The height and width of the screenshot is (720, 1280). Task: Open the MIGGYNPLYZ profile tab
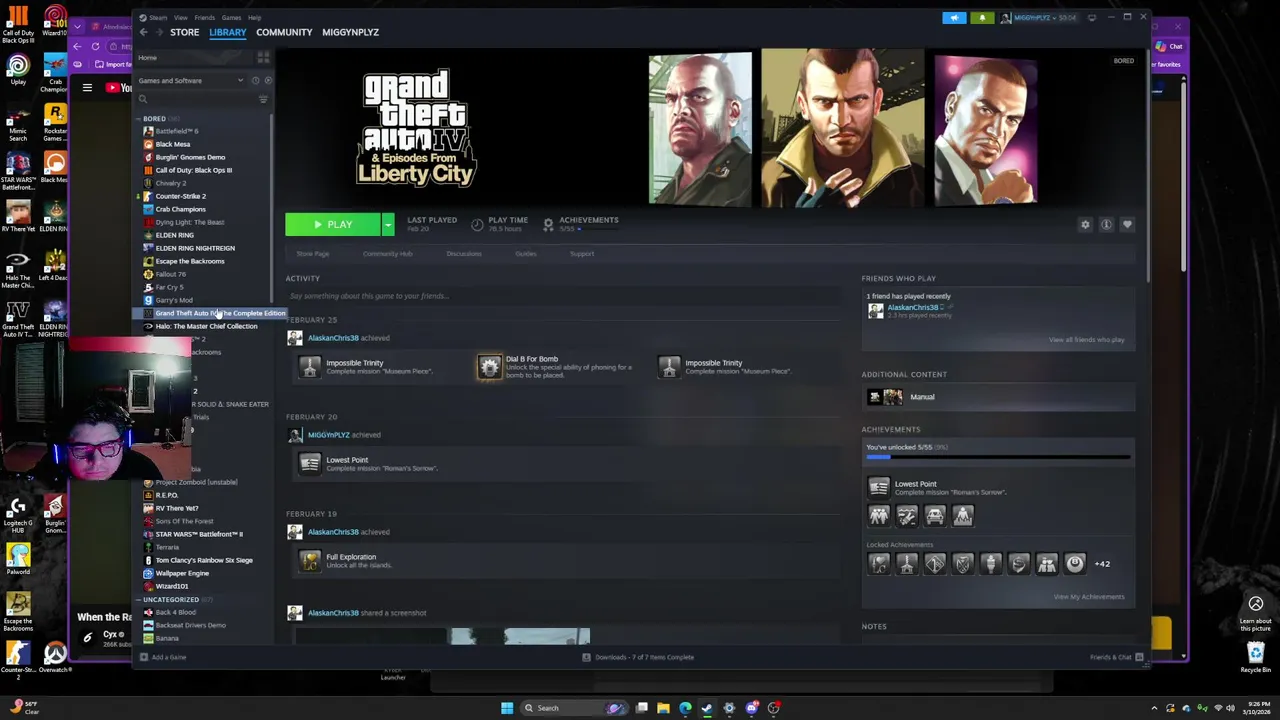click(350, 32)
